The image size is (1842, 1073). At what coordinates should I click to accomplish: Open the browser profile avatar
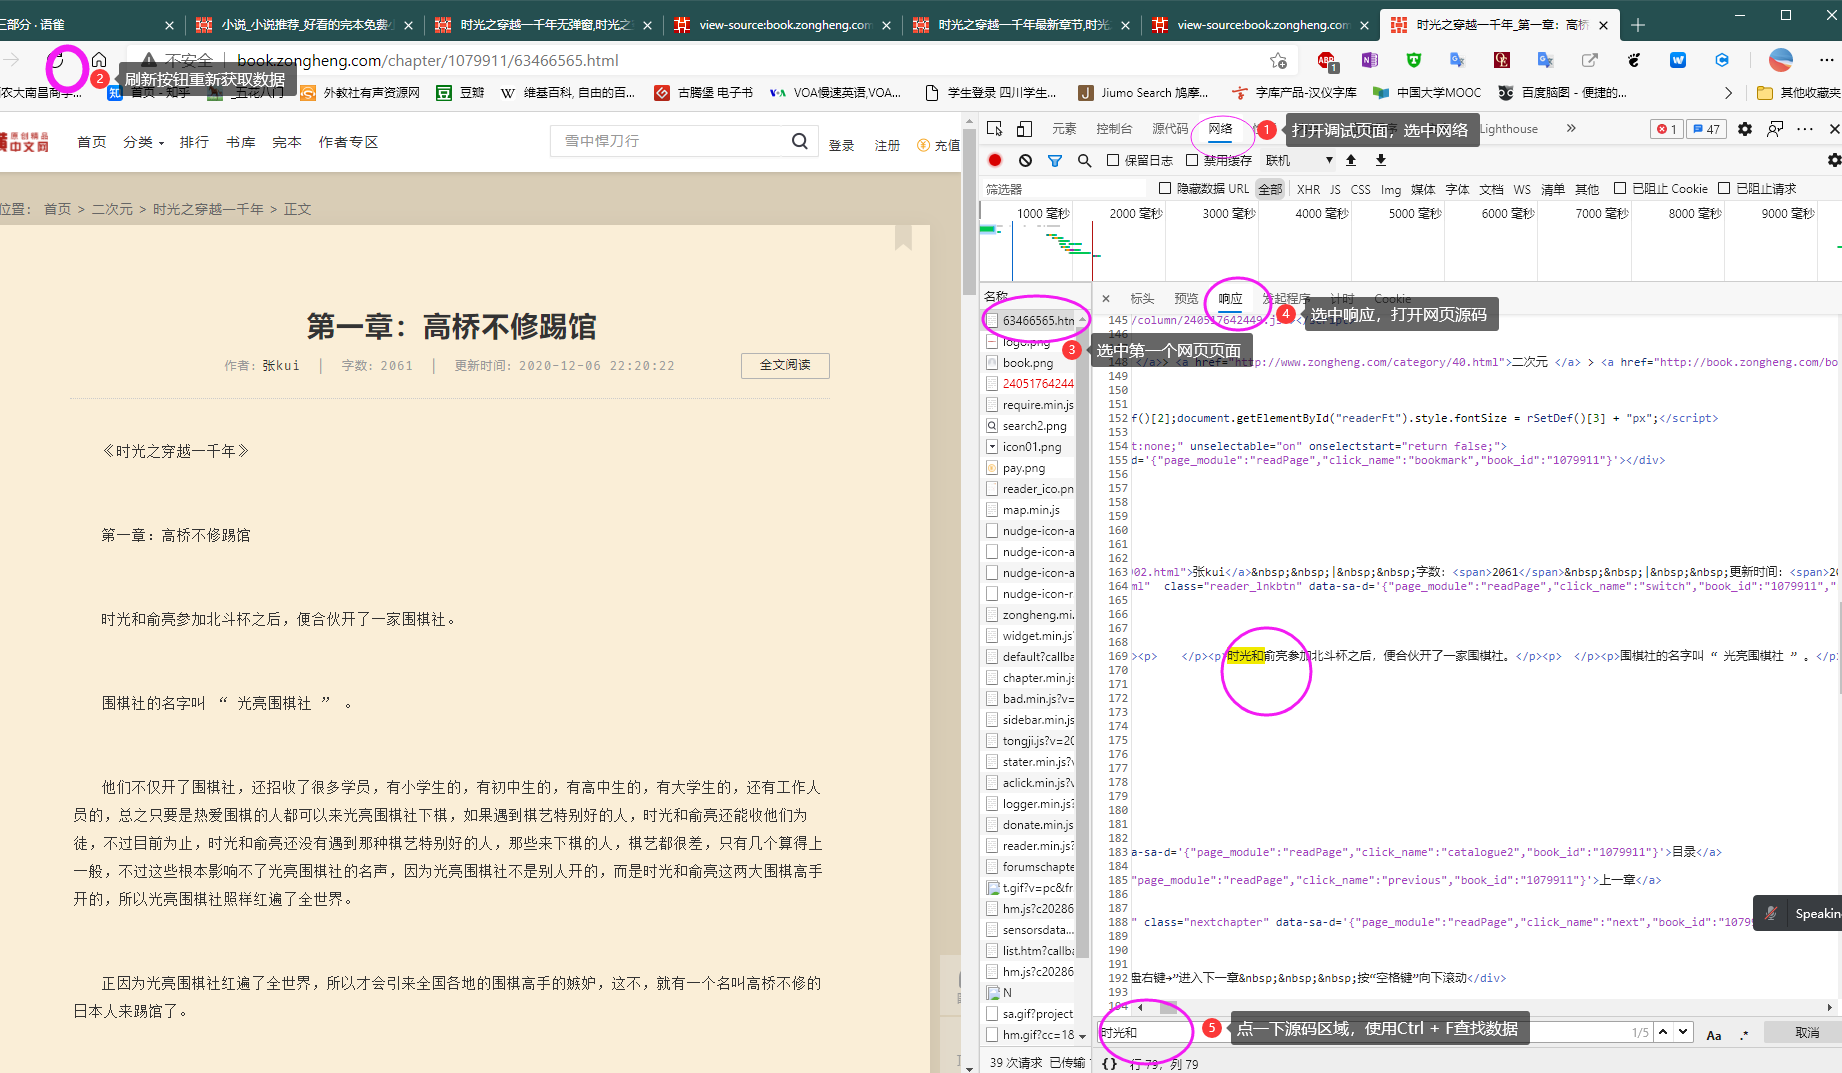pos(1781,60)
